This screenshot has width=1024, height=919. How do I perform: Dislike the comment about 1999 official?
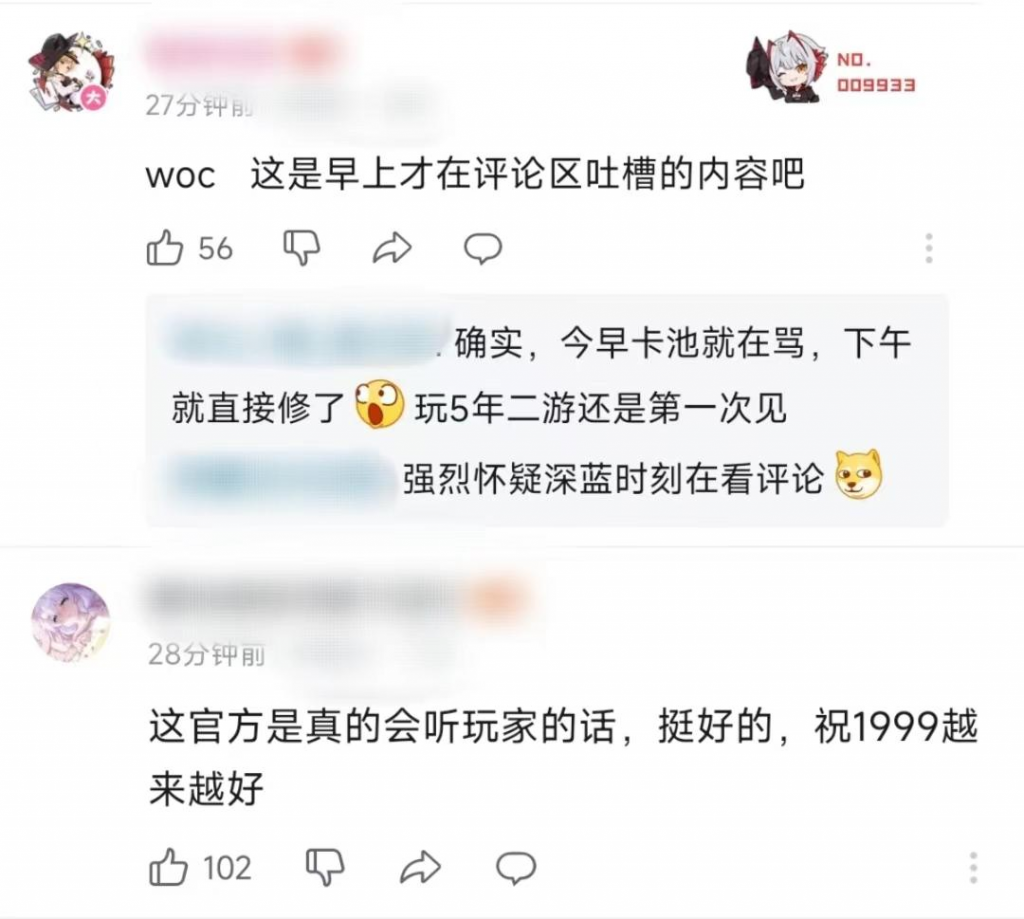[x=325, y=867]
